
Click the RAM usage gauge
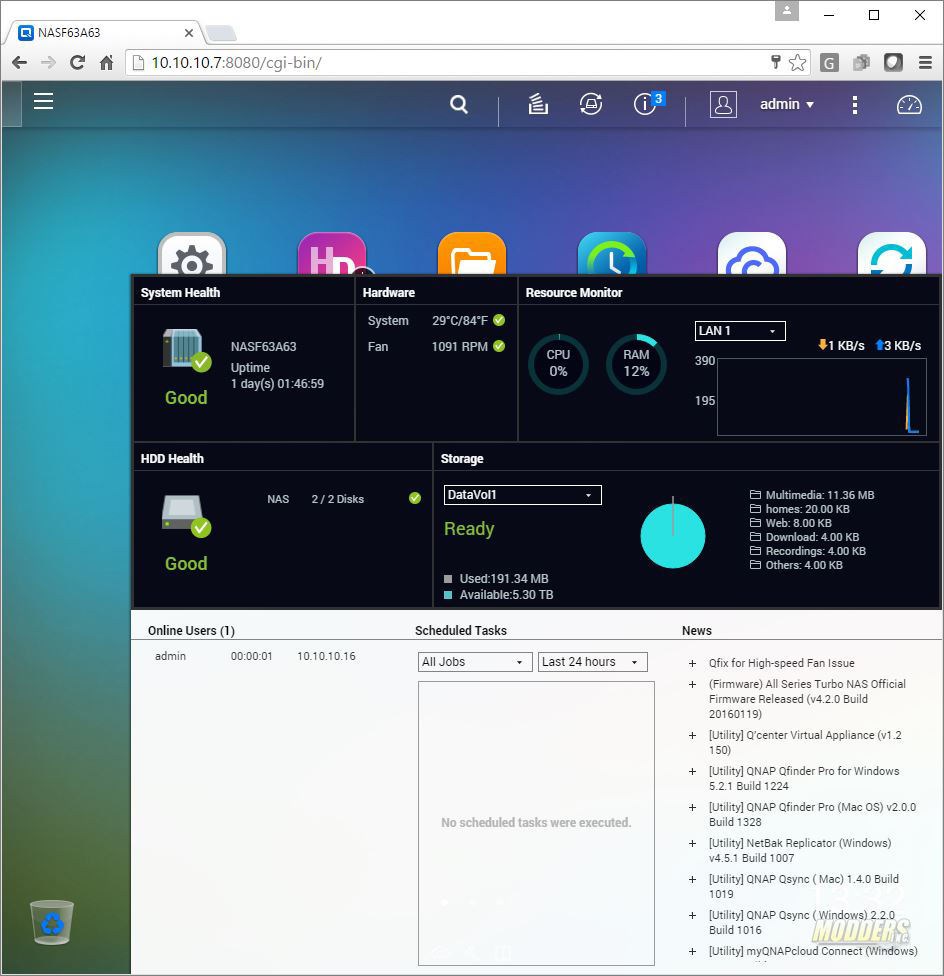[636, 364]
